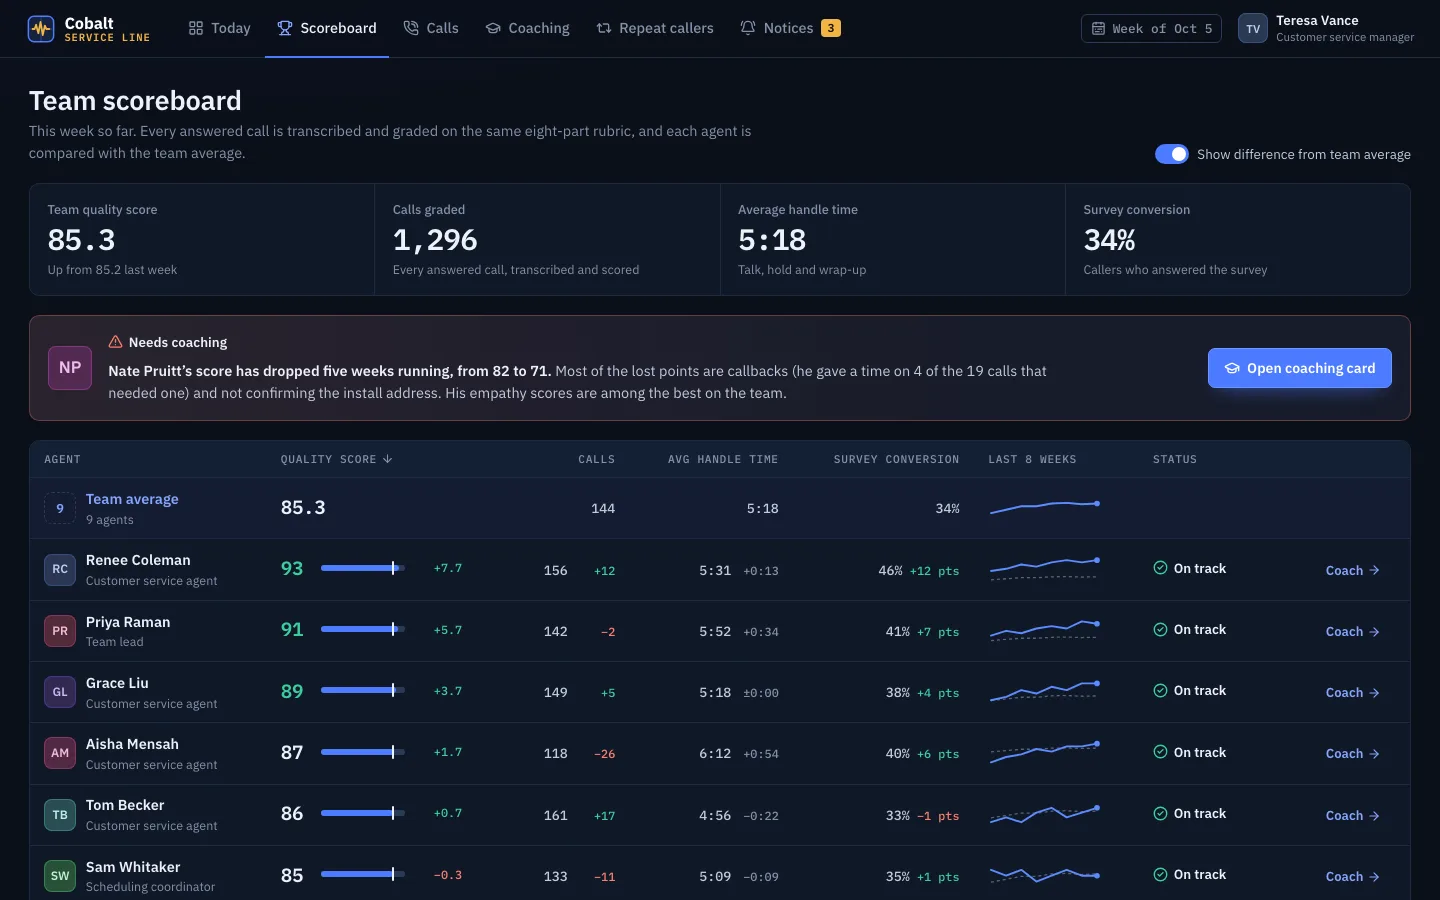Open Coach link for Renee Coleman
The width and height of the screenshot is (1440, 900).
1352,570
